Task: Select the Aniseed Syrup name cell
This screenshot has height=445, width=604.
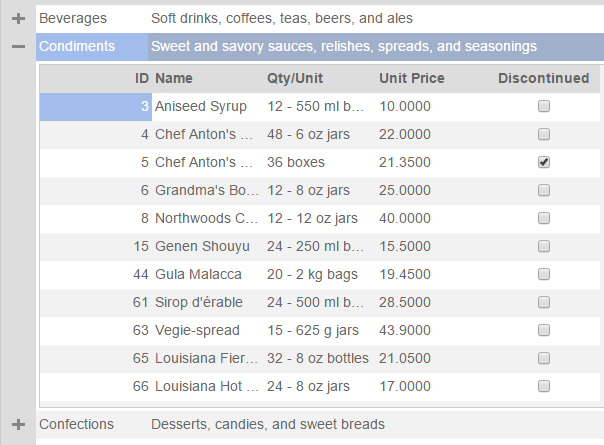Action: pyautogui.click(x=200, y=106)
